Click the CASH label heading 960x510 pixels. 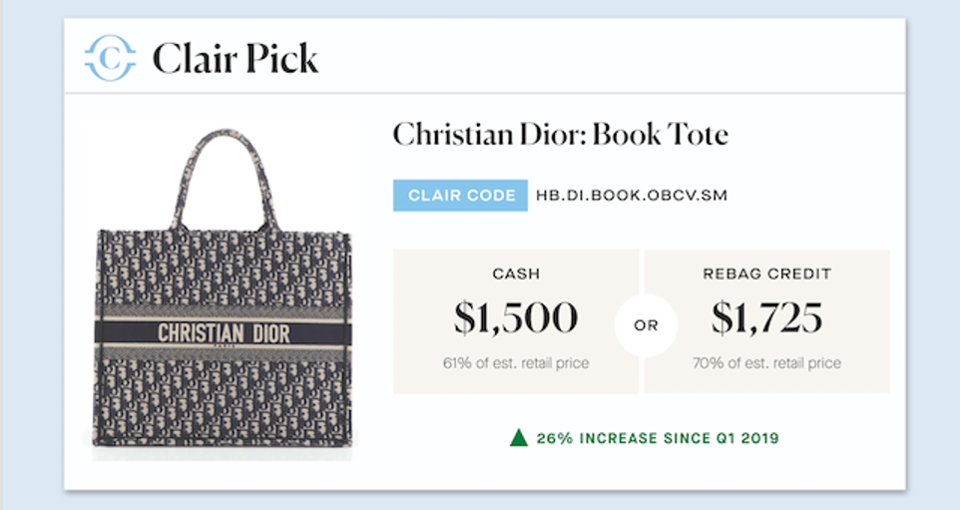[516, 274]
